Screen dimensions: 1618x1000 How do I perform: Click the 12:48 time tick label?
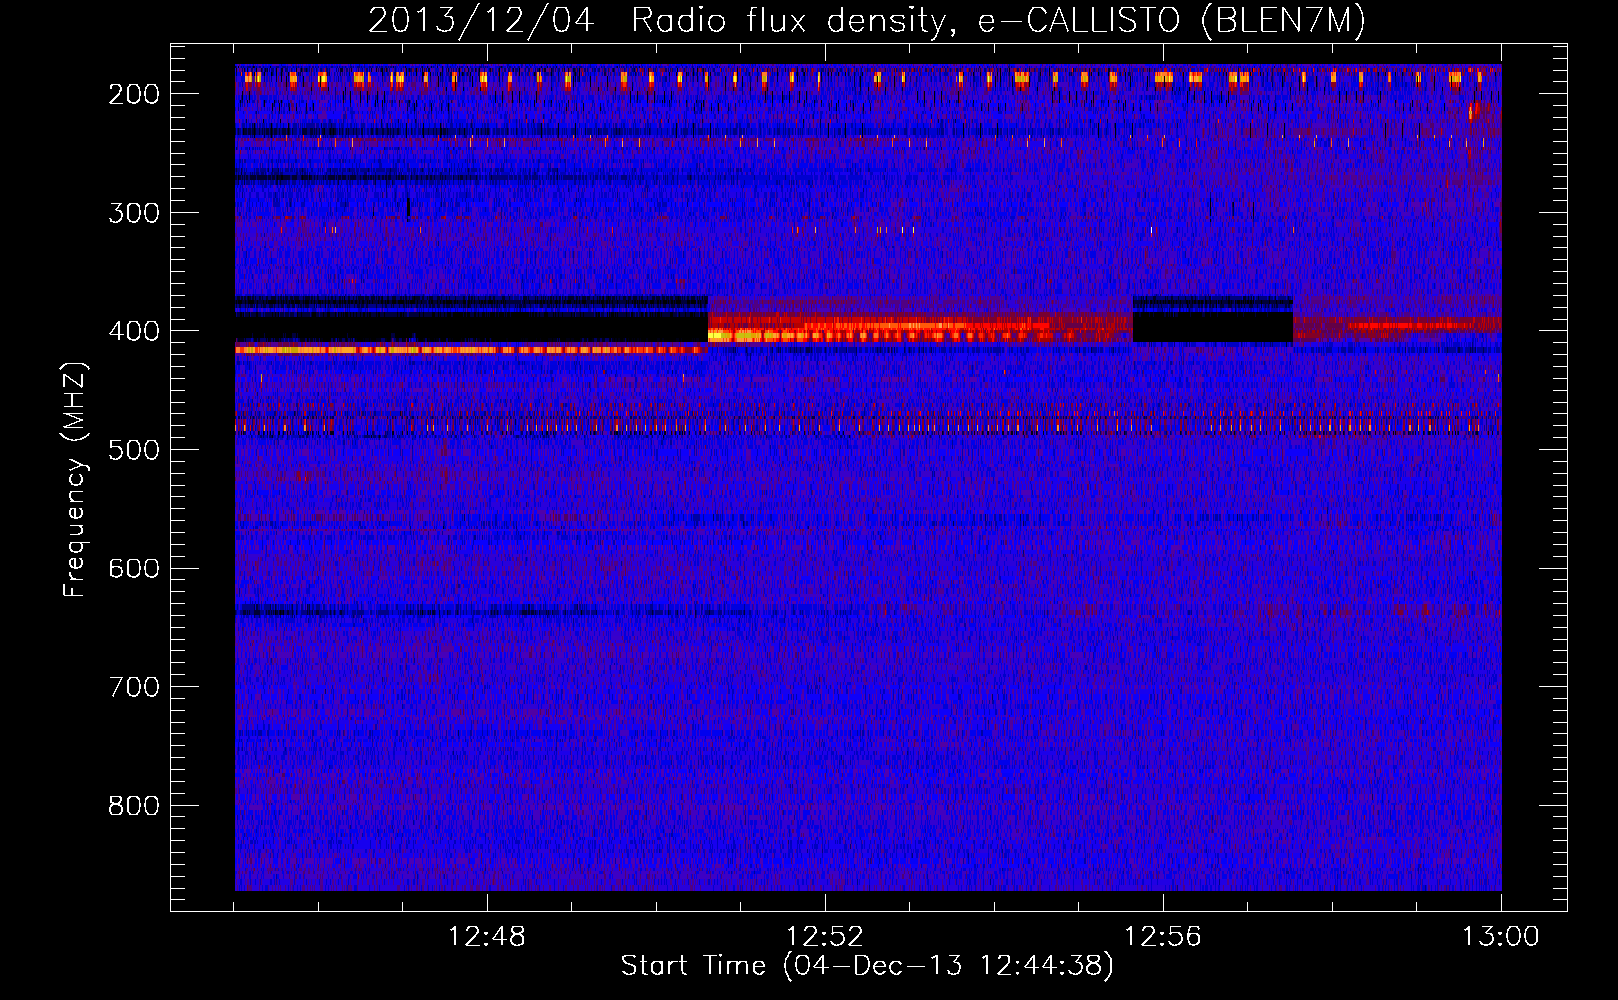point(487,937)
